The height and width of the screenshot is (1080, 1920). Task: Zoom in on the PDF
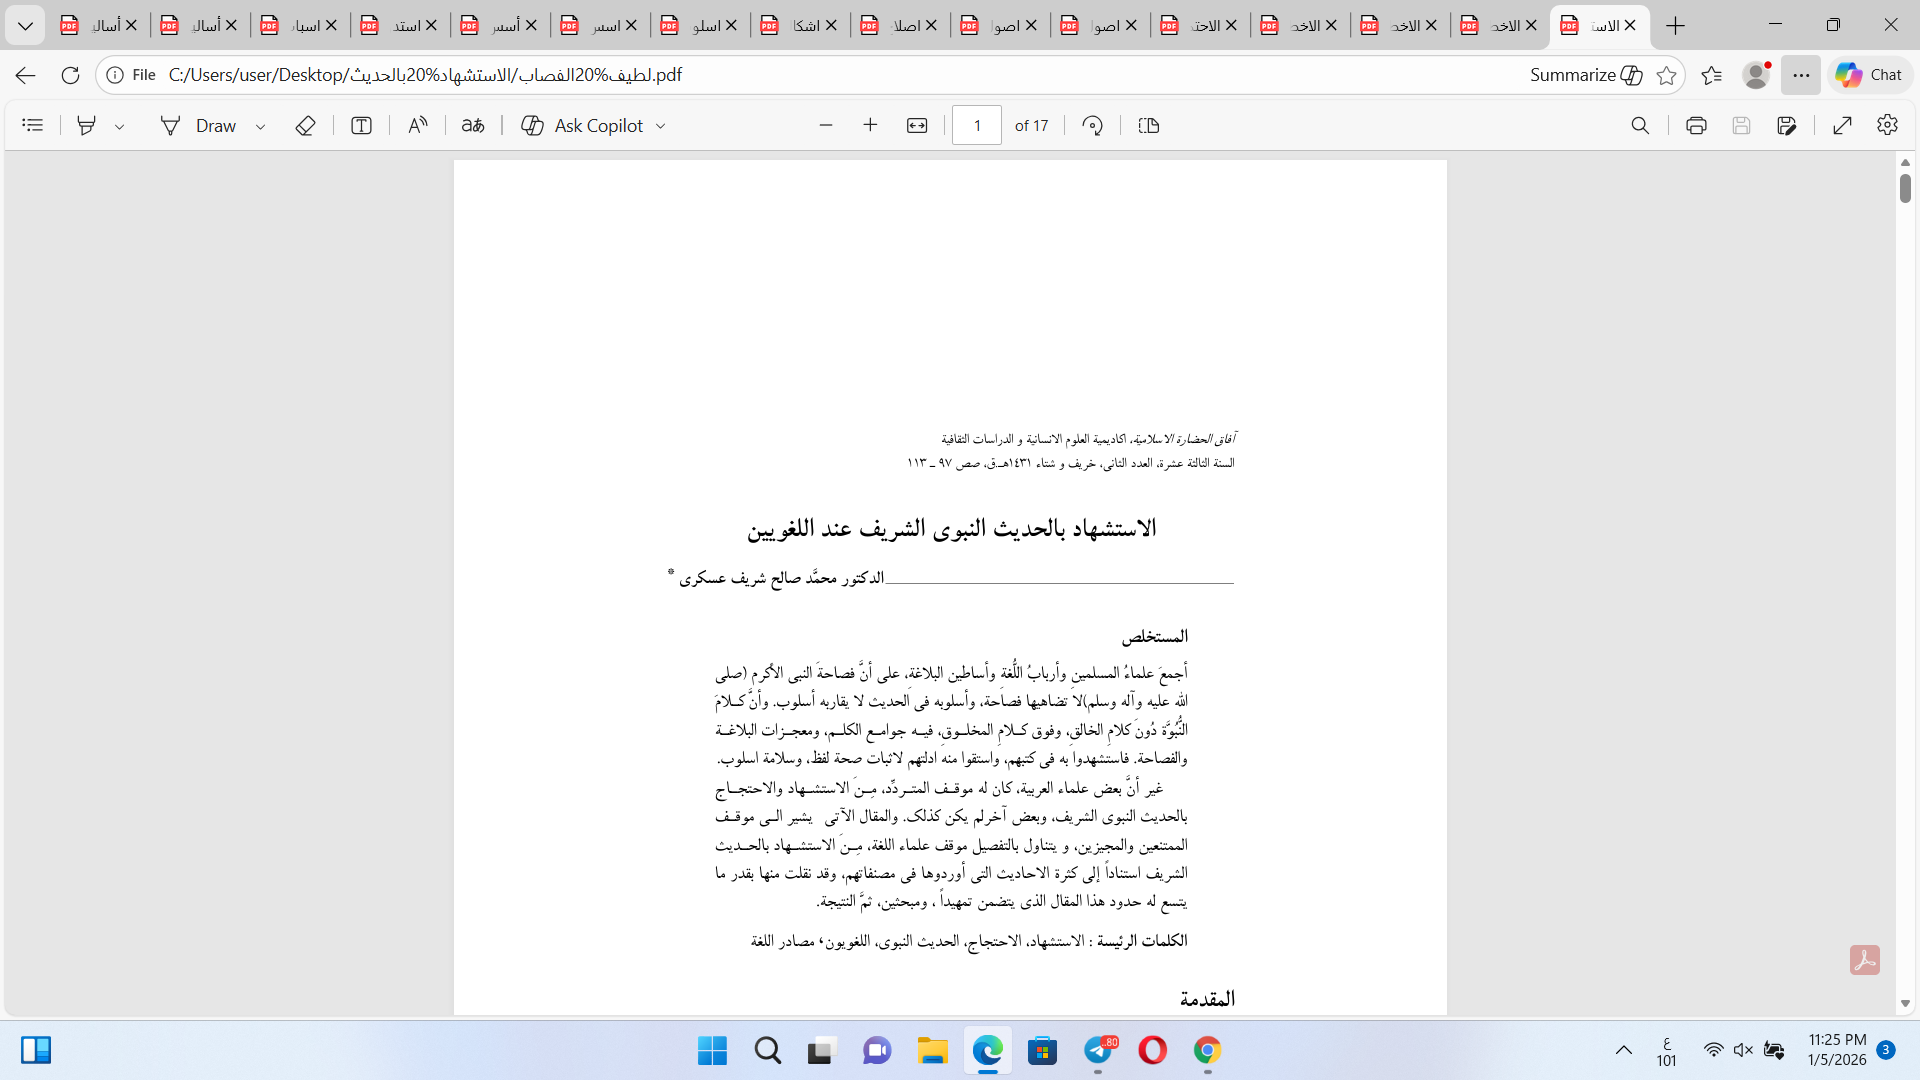pos(870,125)
